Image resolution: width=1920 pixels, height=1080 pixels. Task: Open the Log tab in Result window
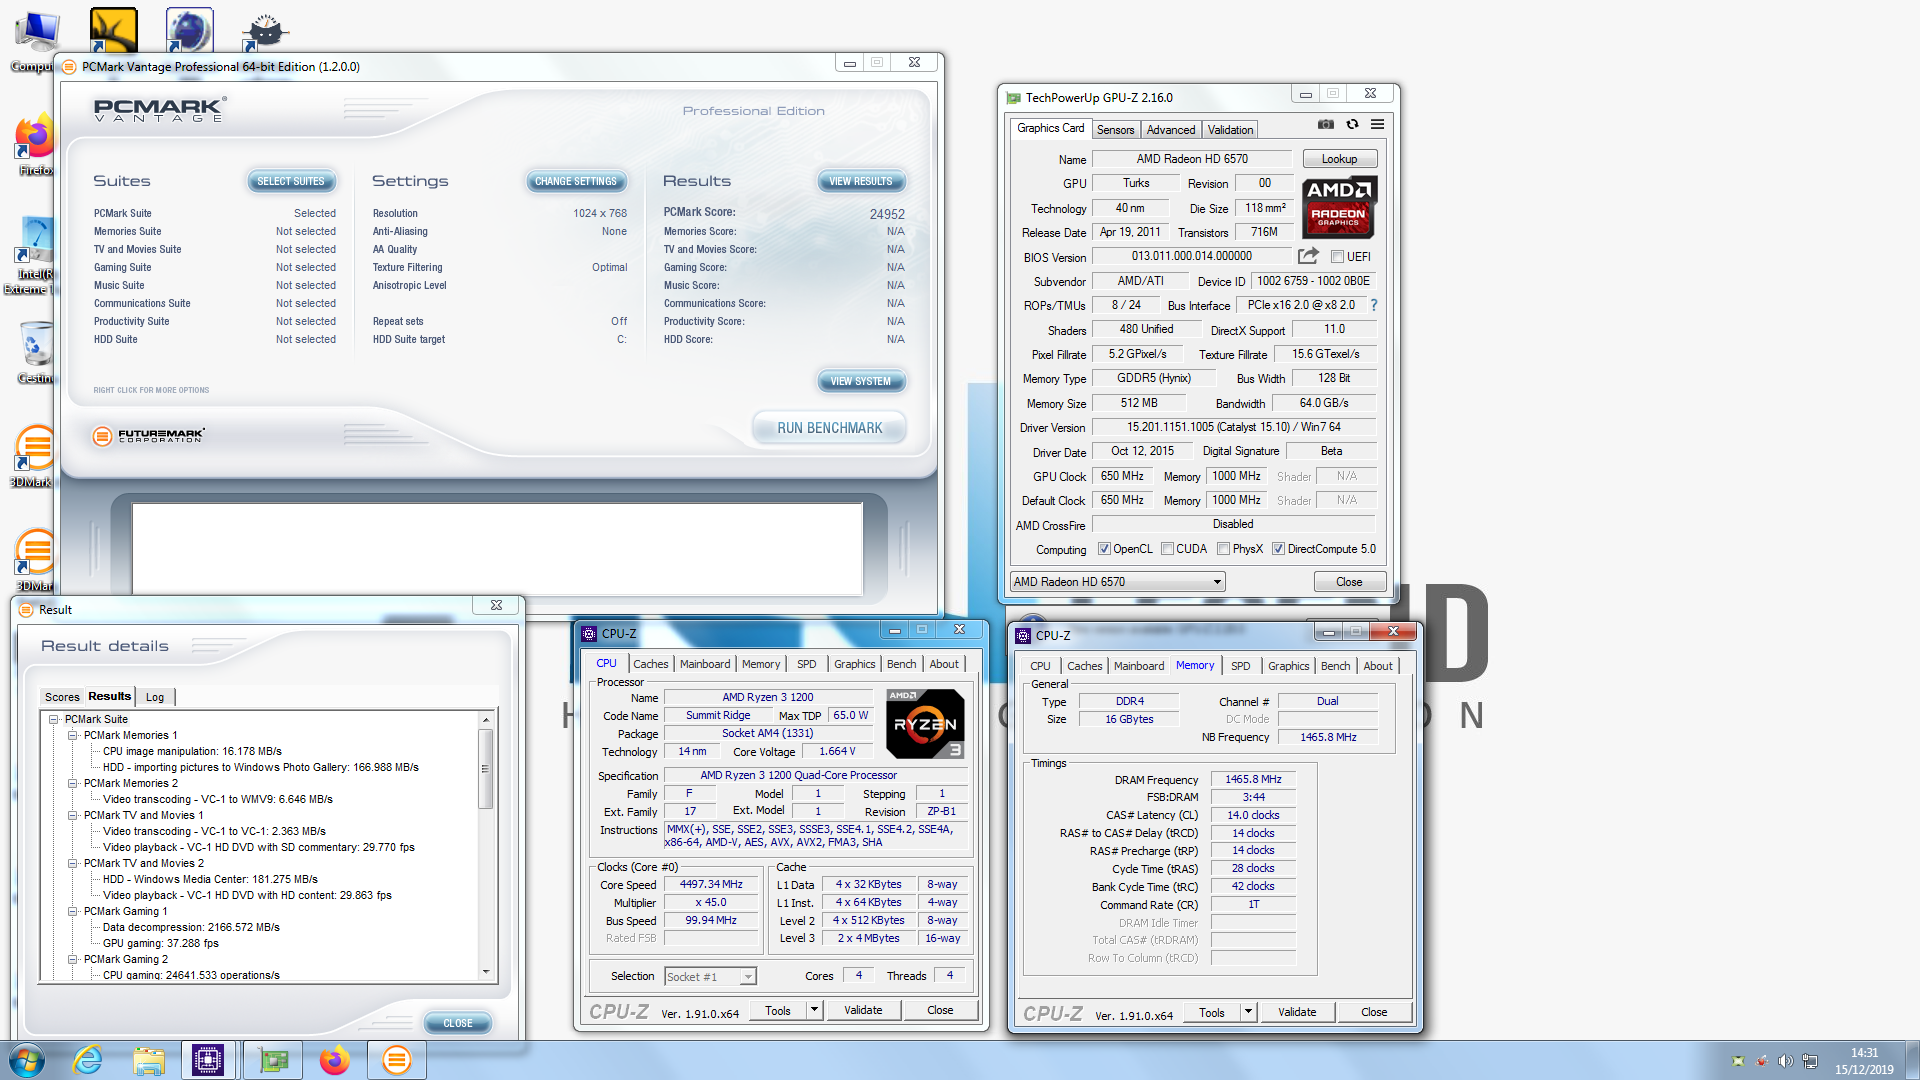(155, 697)
